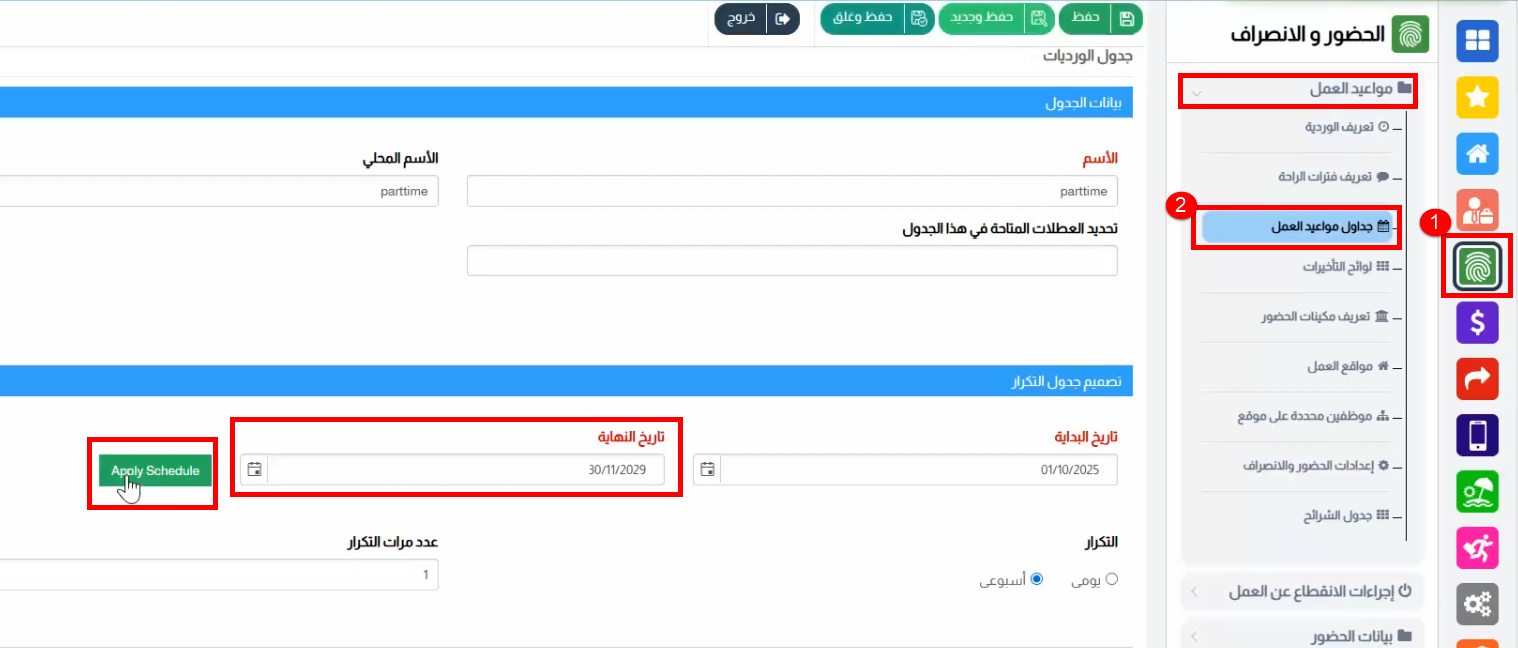Open the dashboard grid icon in sidebar
Viewport: 1518px width, 648px height.
pyautogui.click(x=1477, y=41)
